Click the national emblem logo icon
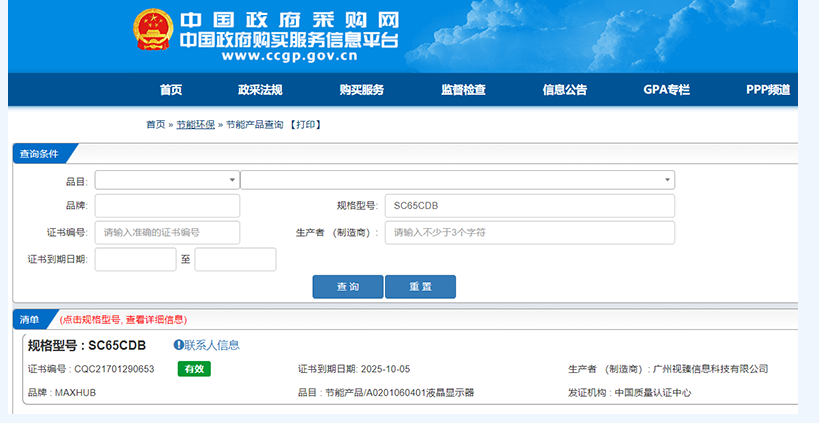 pyautogui.click(x=152, y=31)
